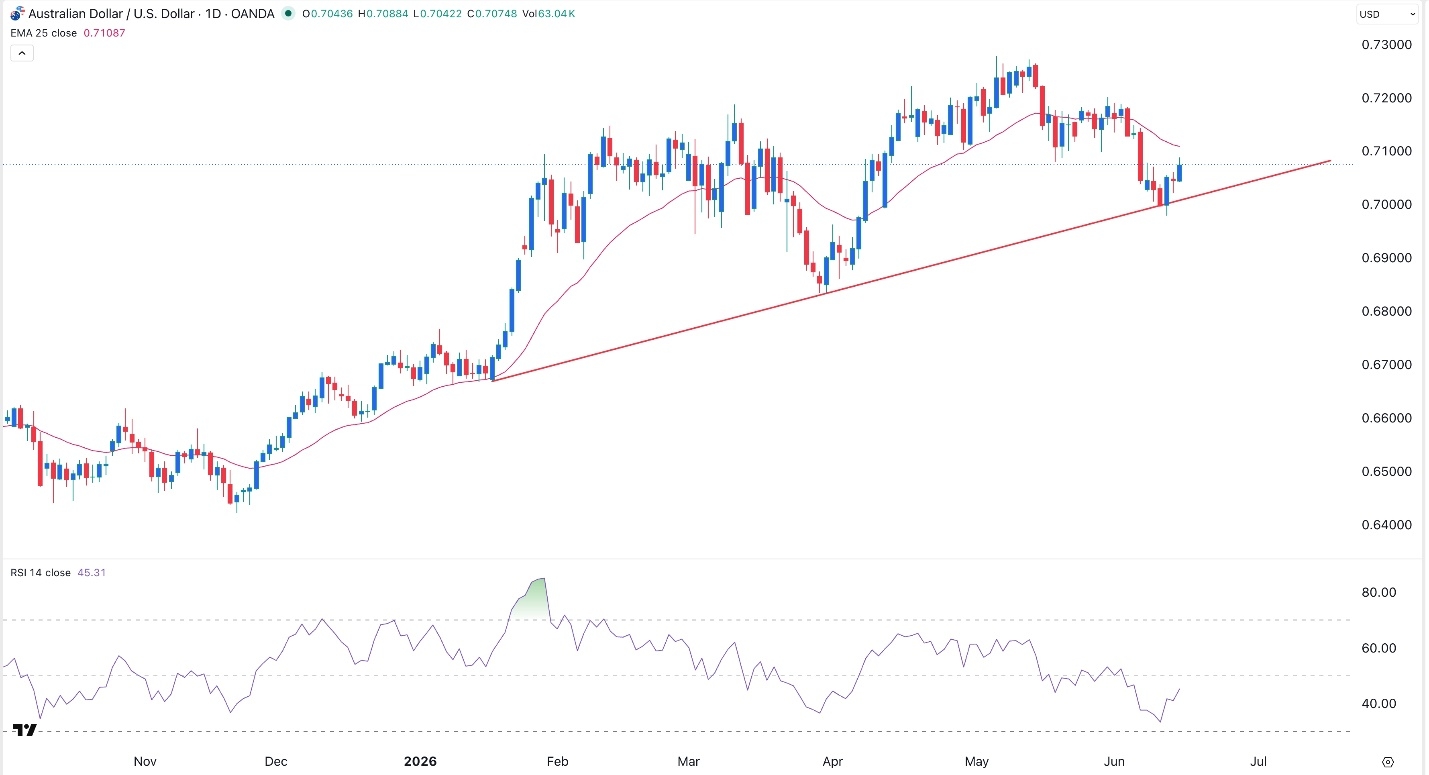1429x775 pixels.
Task: Open chart settings gear on time axis
Action: [1387, 762]
